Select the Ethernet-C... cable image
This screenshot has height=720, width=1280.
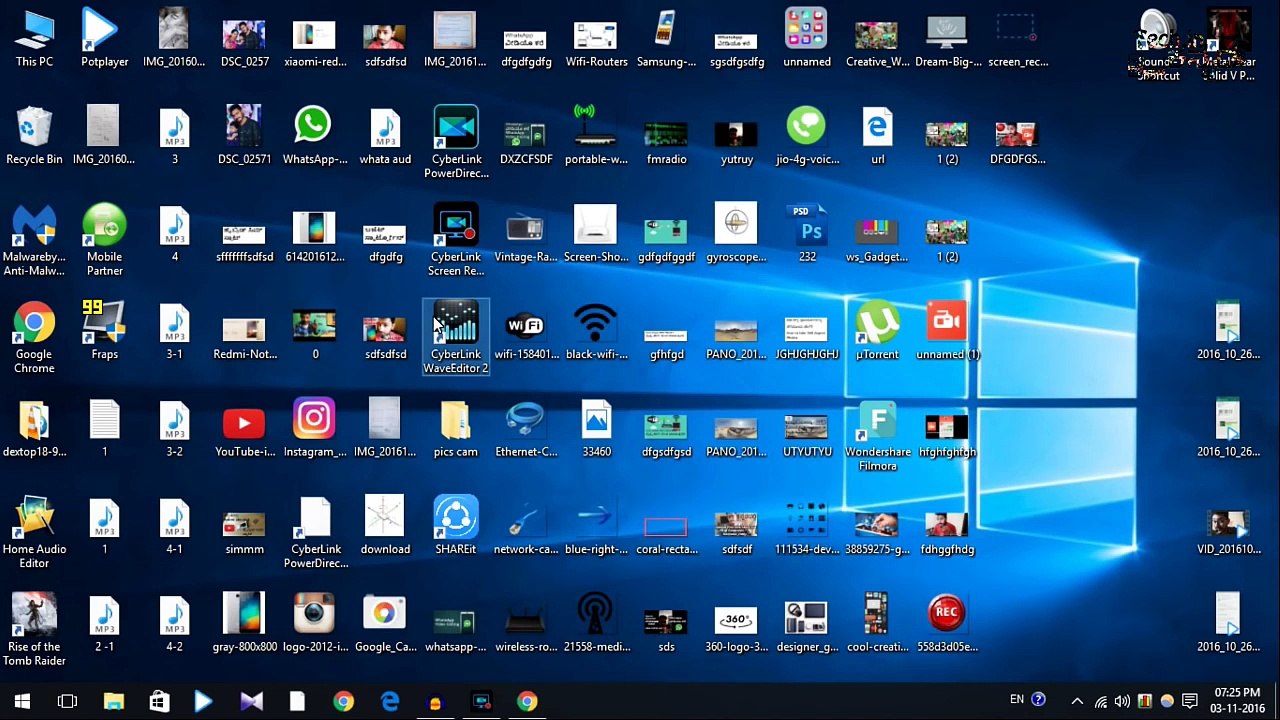526,428
